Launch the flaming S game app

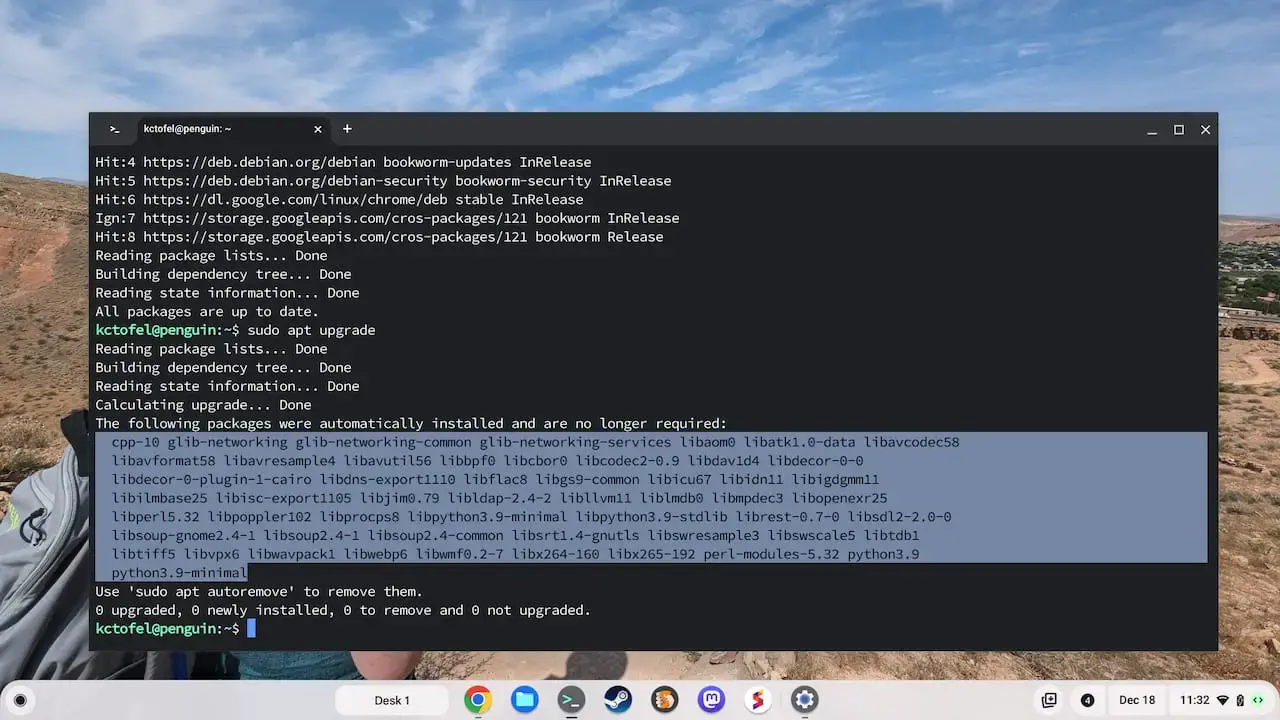click(758, 700)
